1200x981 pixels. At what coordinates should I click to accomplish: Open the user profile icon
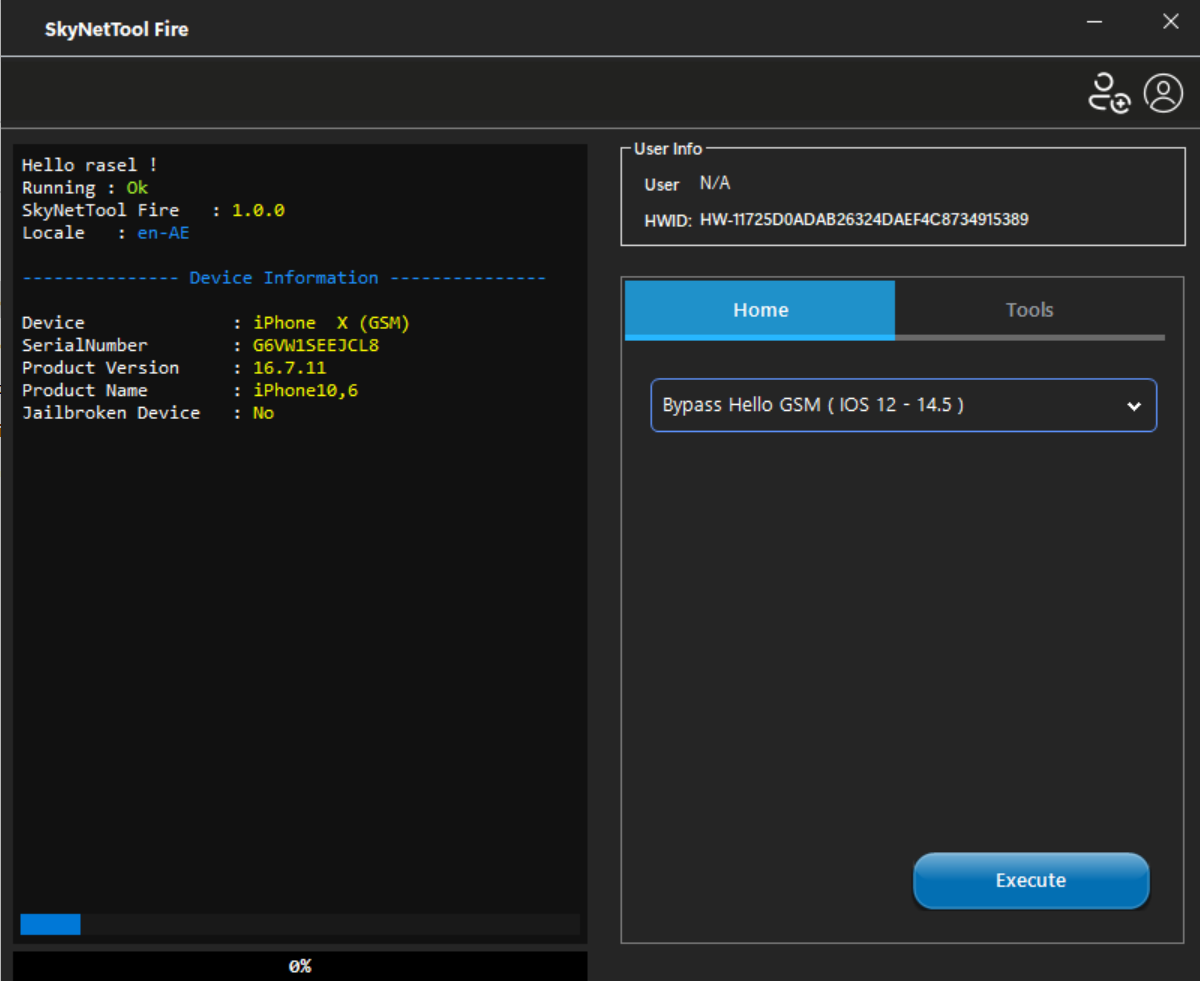point(1163,93)
